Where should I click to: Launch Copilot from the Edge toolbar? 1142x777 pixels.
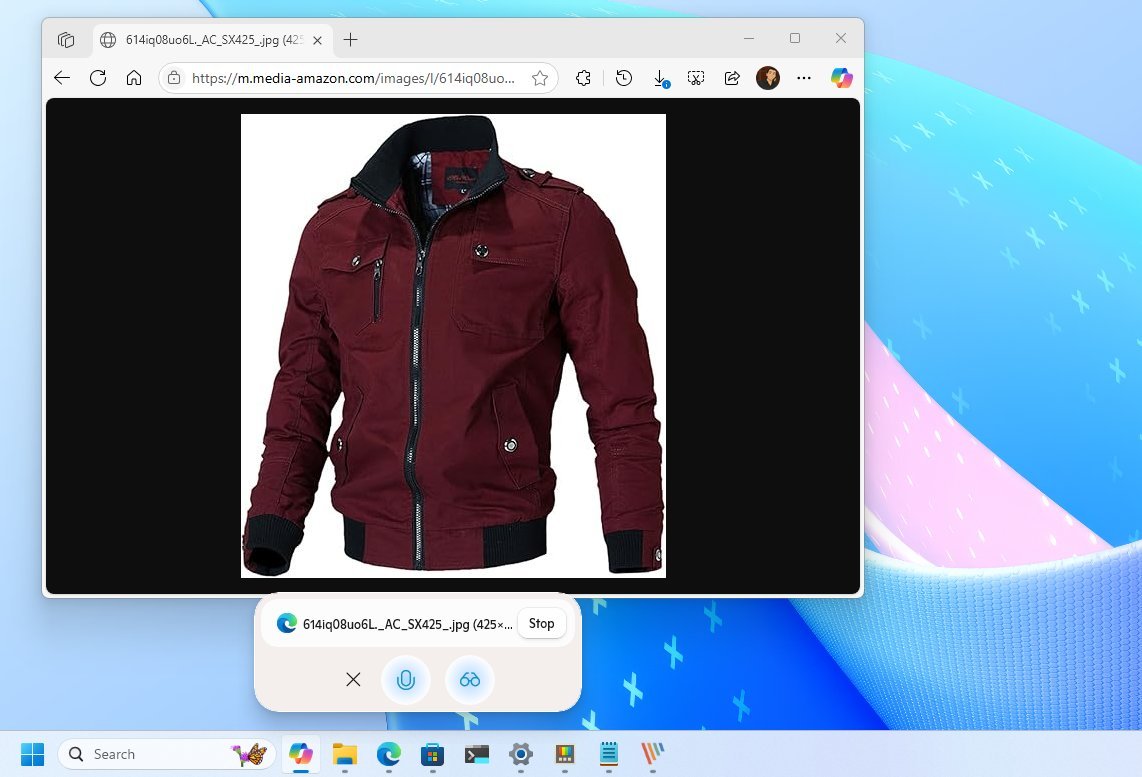coord(840,77)
